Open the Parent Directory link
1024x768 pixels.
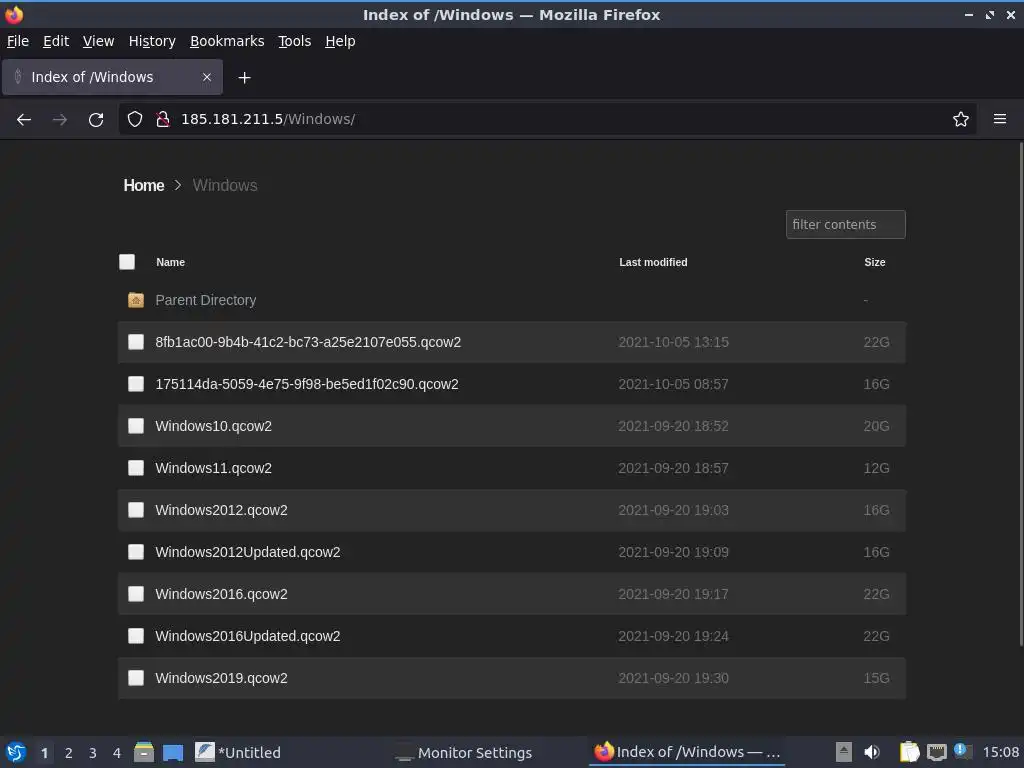tap(206, 300)
